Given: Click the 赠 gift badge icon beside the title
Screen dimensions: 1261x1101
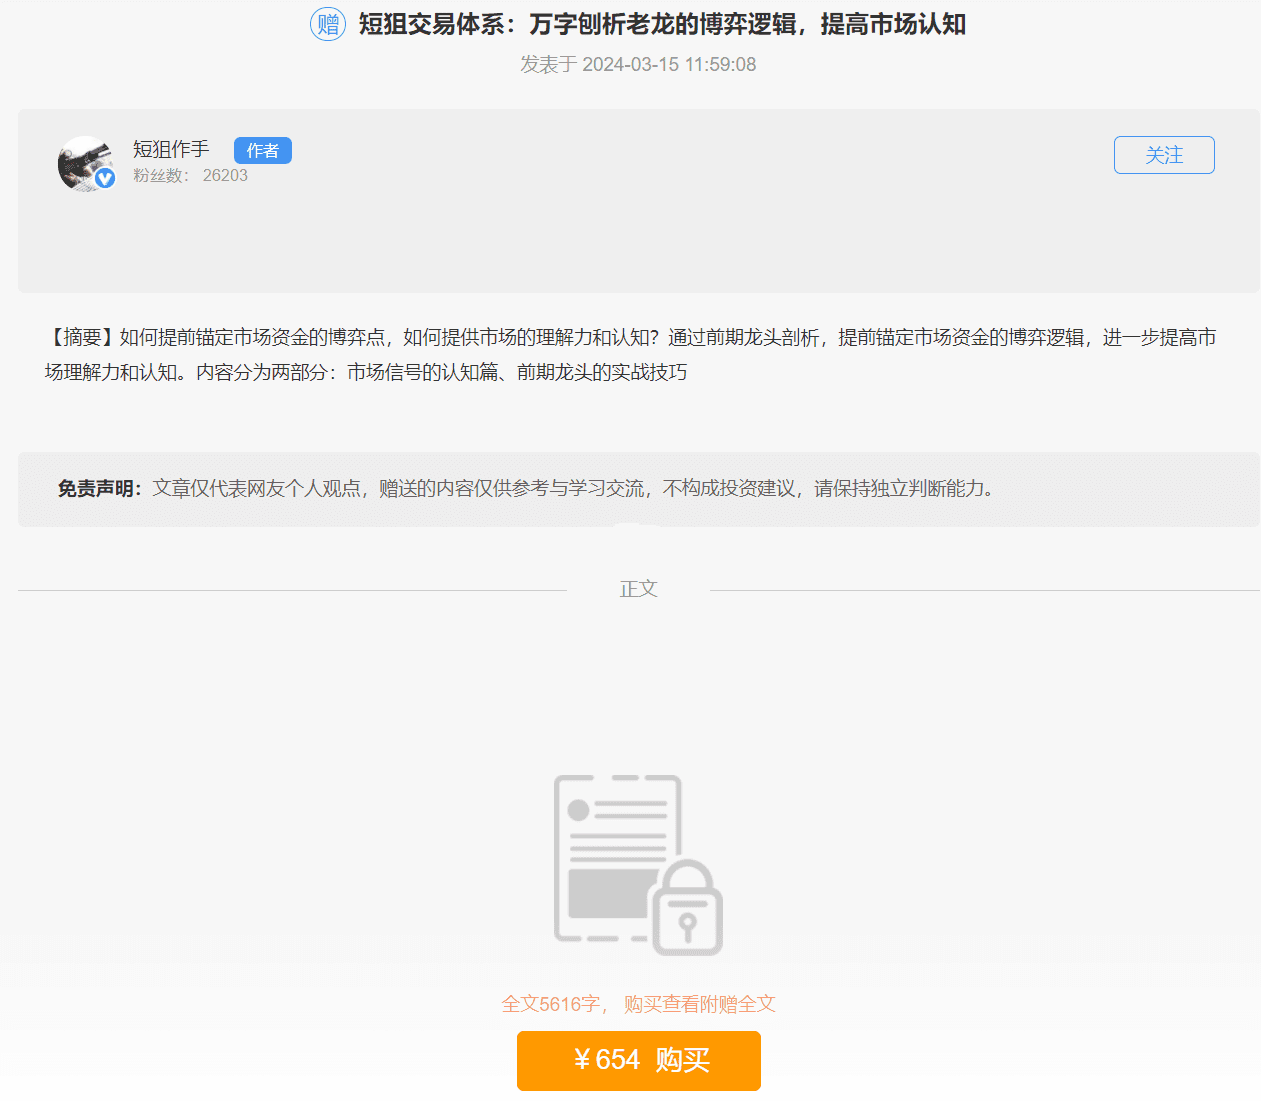Looking at the screenshot, I should coord(328,24).
